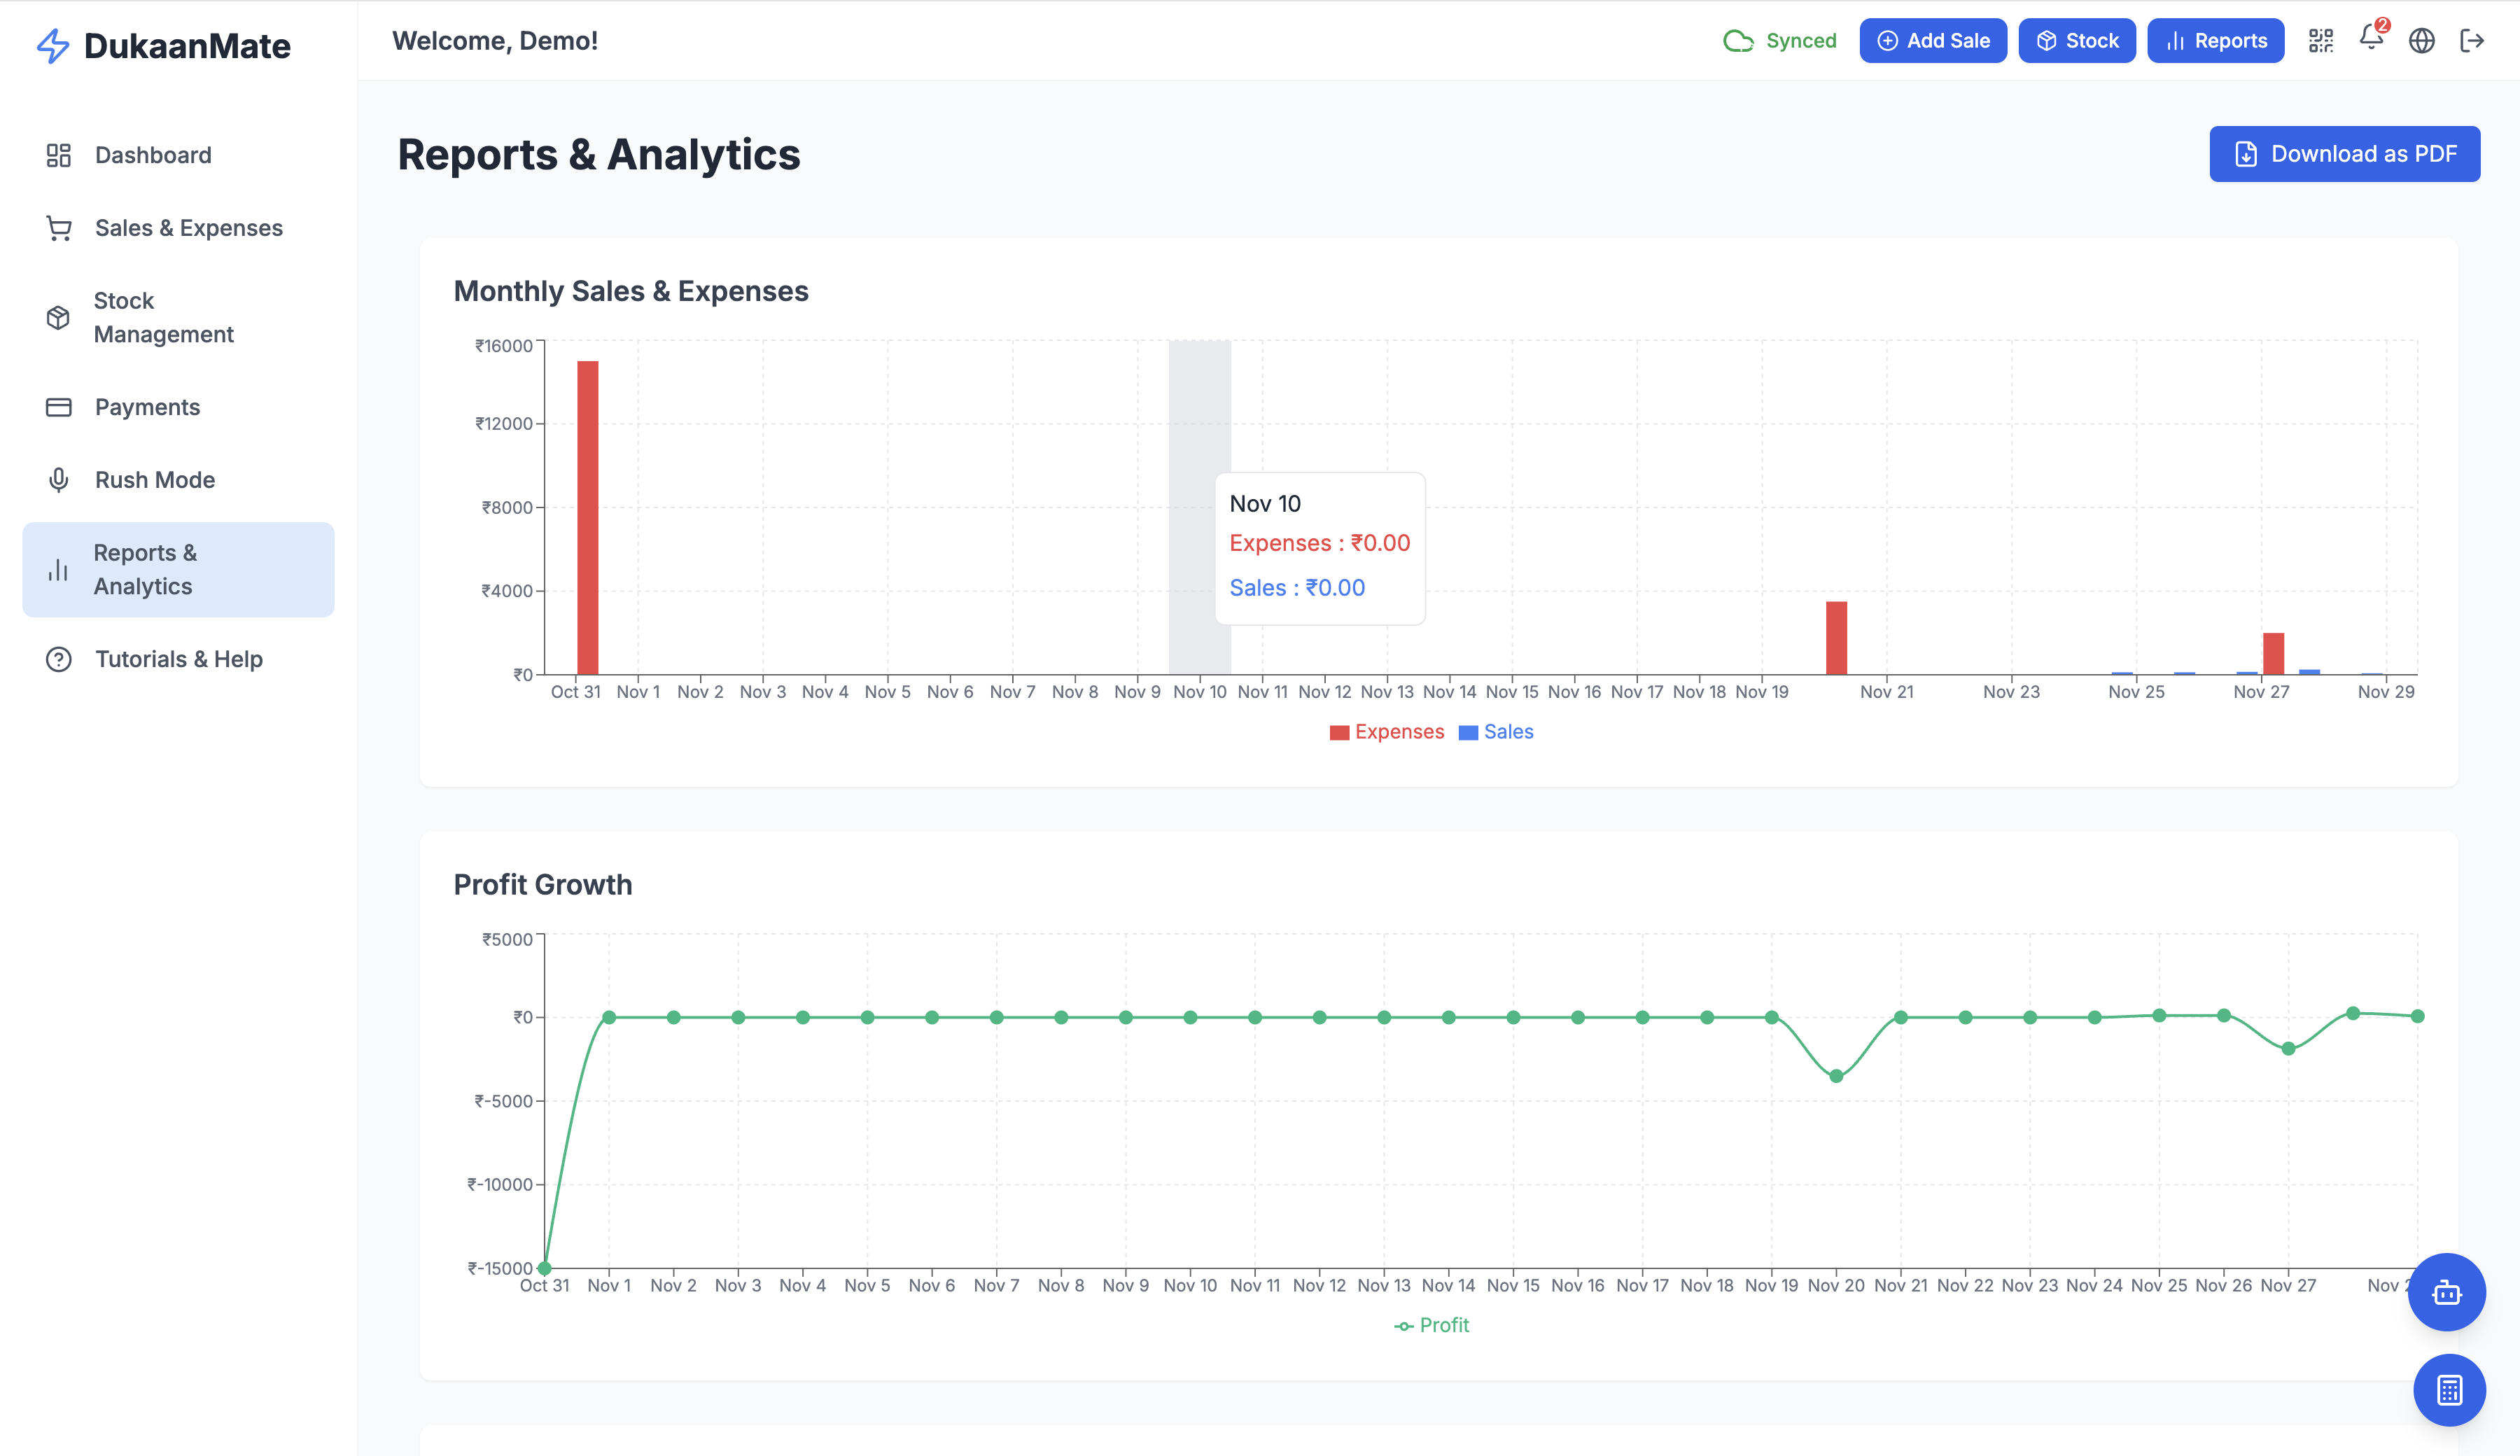The image size is (2520, 1456).
Task: Select Rush Mode in sidebar
Action: tap(155, 480)
